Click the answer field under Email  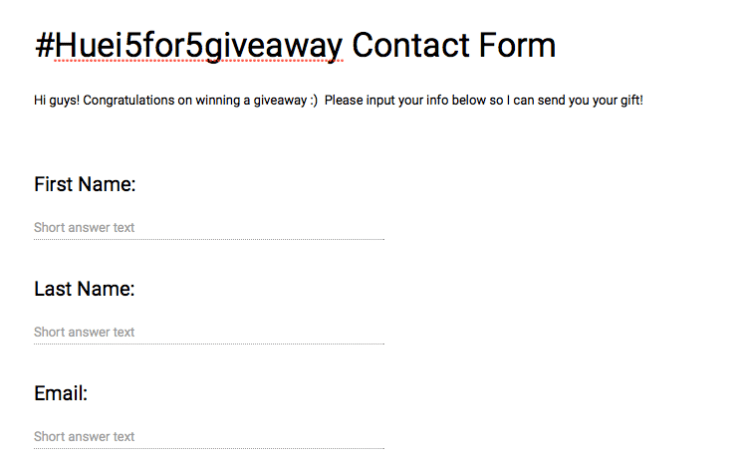(209, 437)
